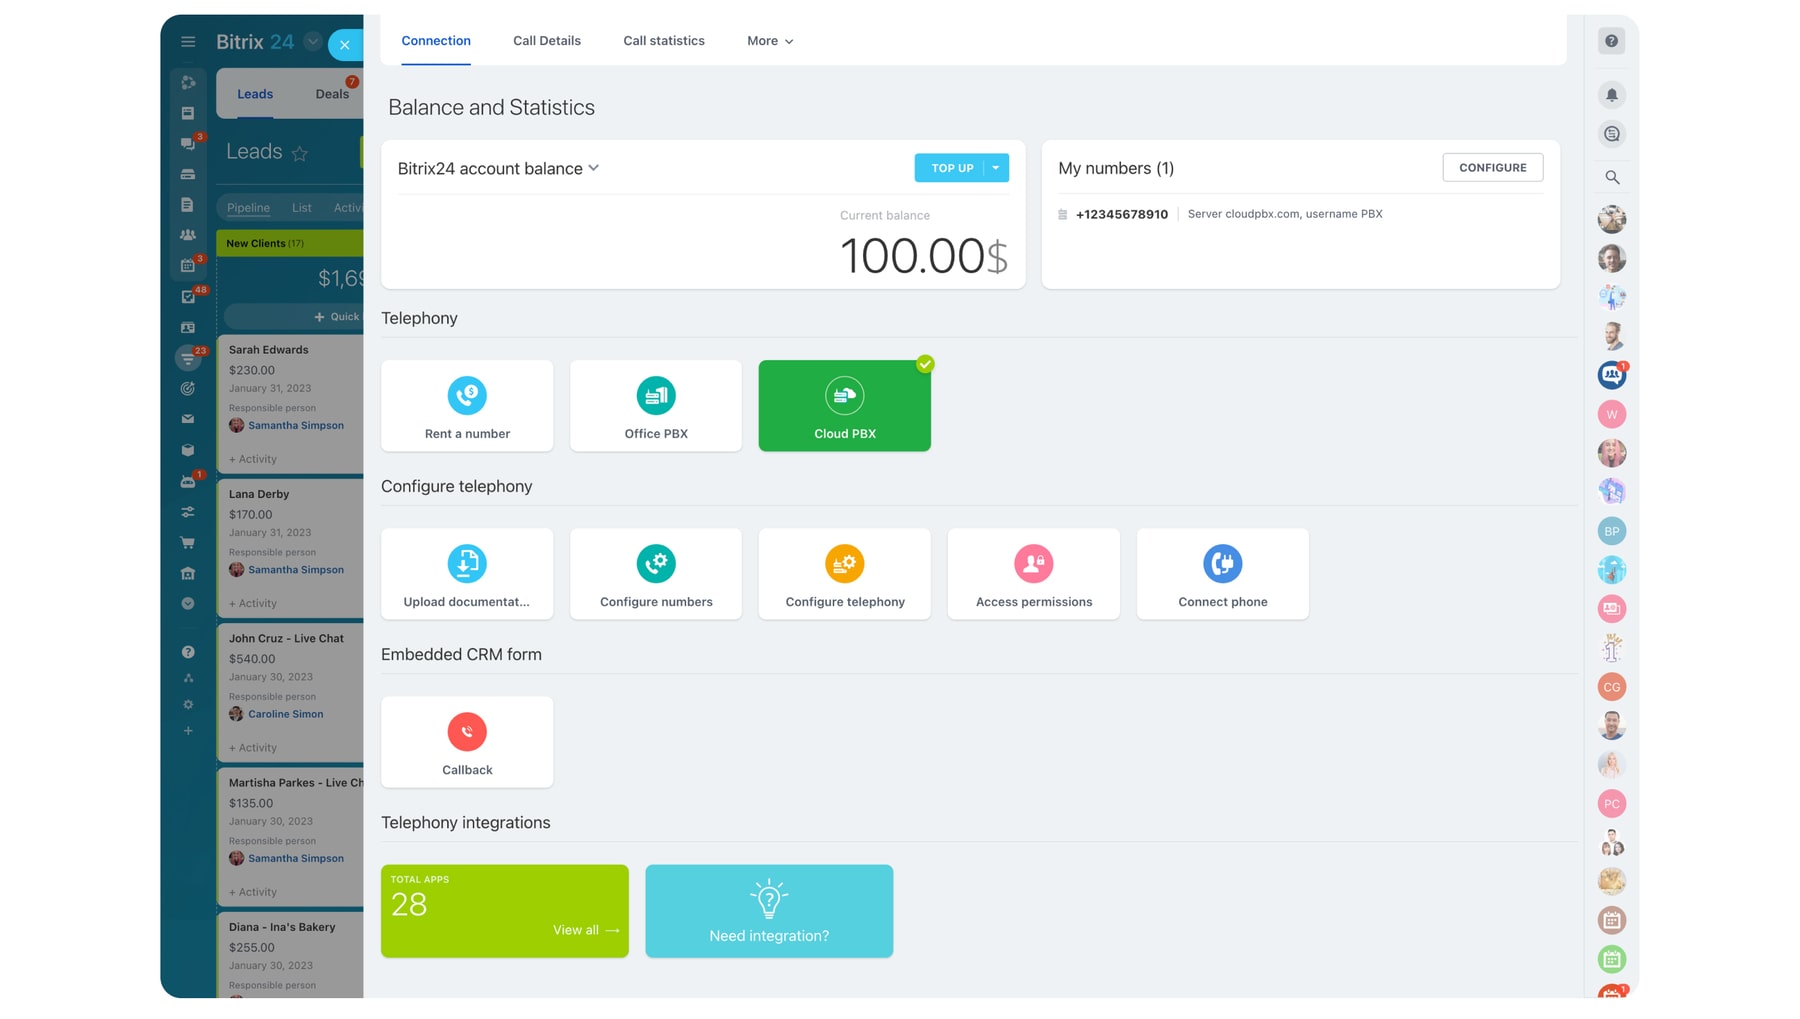Screen dimensions: 1800x1019
Task: Expand the More tab menu
Action: point(770,41)
